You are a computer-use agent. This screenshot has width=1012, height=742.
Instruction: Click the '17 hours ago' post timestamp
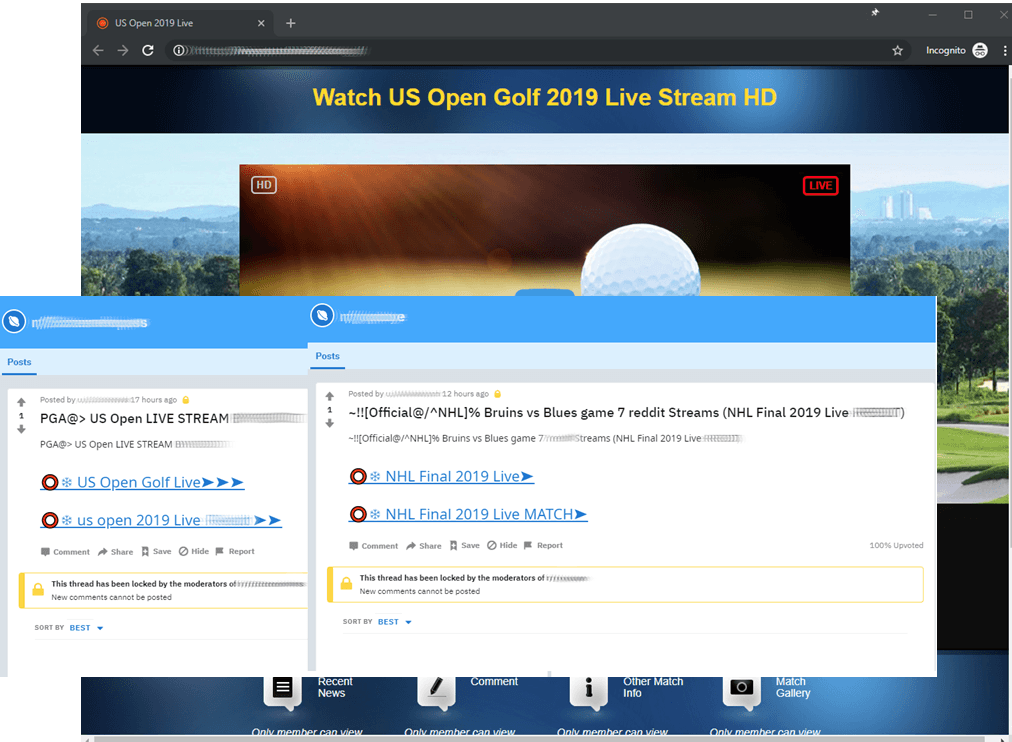pos(154,400)
